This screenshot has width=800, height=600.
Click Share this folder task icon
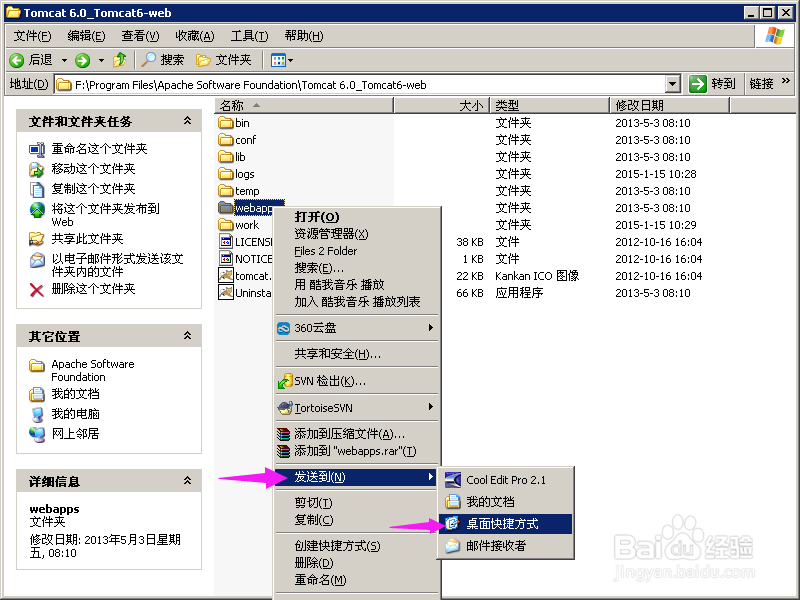pos(37,238)
